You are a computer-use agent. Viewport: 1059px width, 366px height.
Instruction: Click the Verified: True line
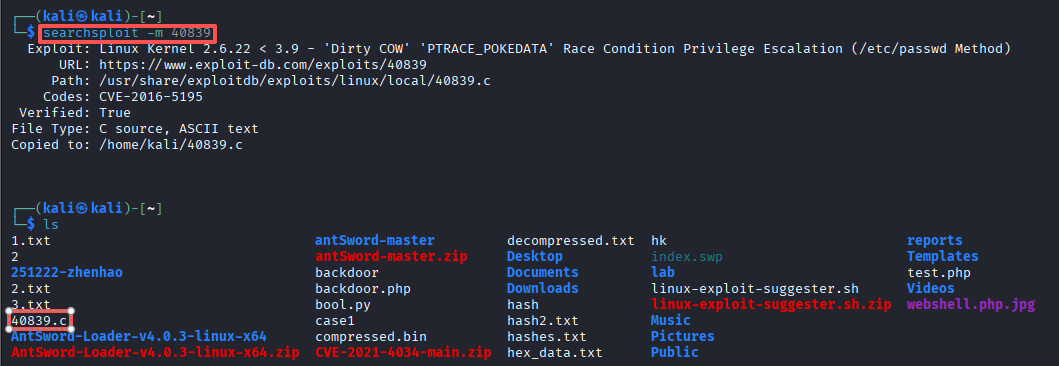point(75,113)
